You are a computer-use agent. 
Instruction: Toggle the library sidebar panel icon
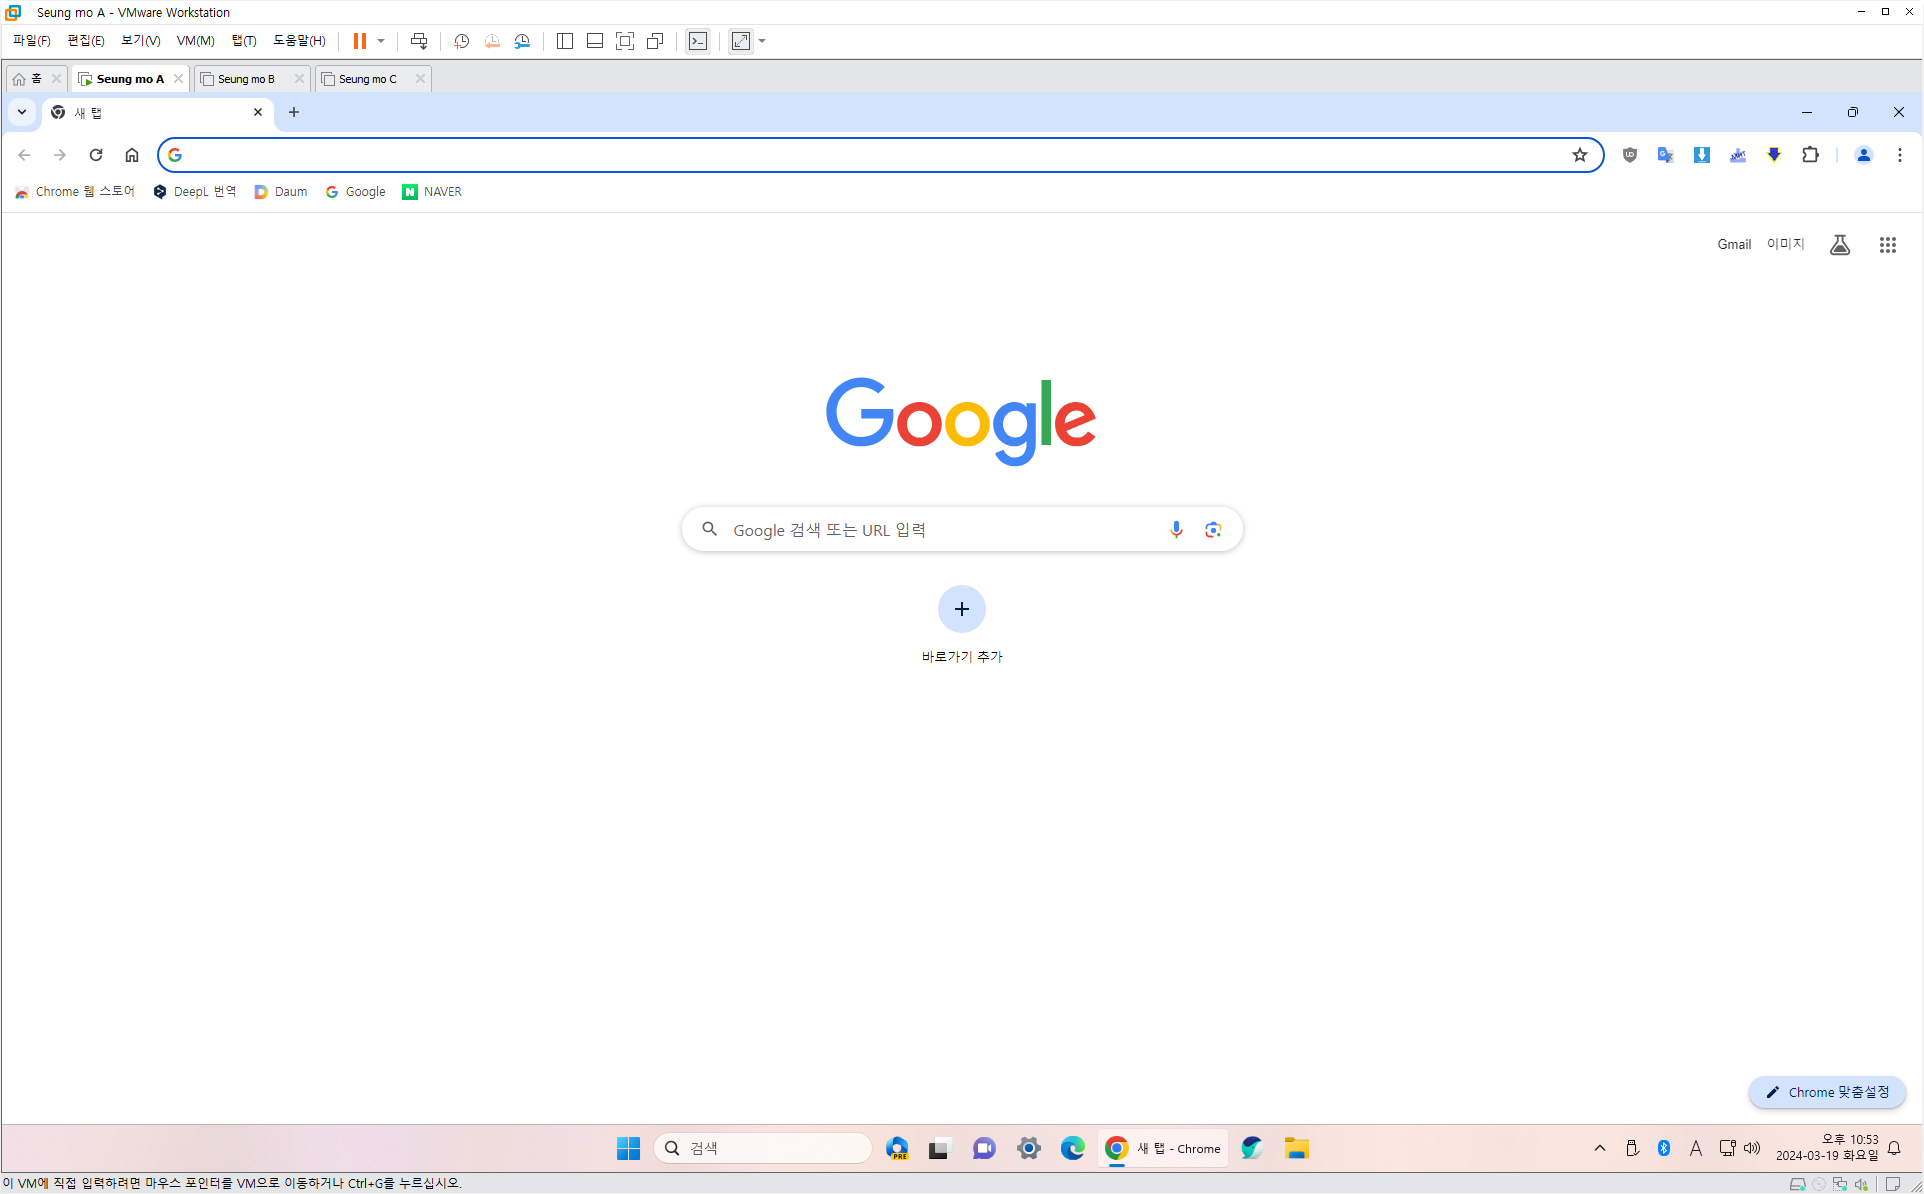[565, 41]
